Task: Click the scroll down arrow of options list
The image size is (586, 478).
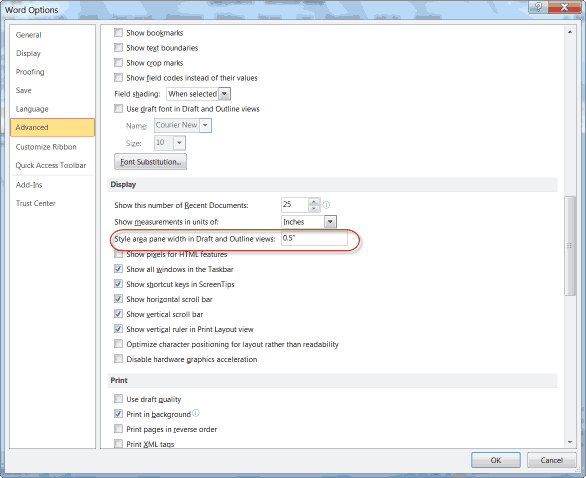Action: point(570,442)
